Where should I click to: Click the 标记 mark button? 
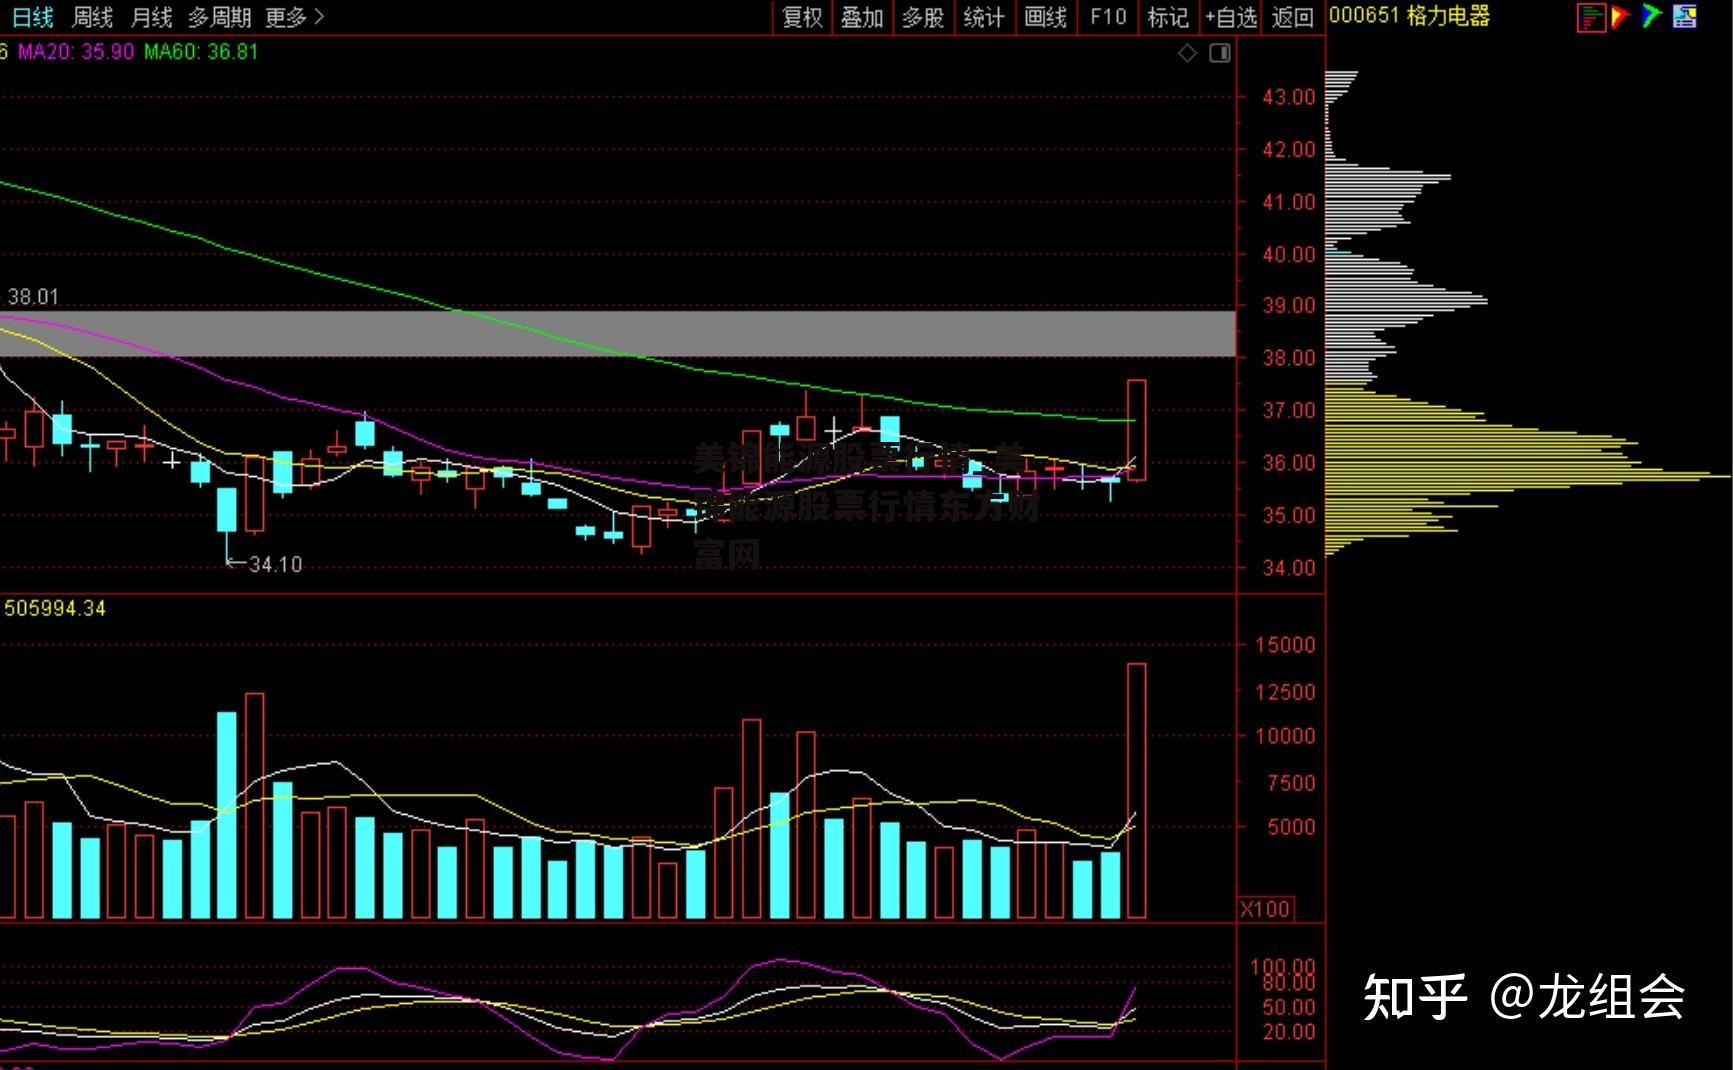pos(1168,17)
